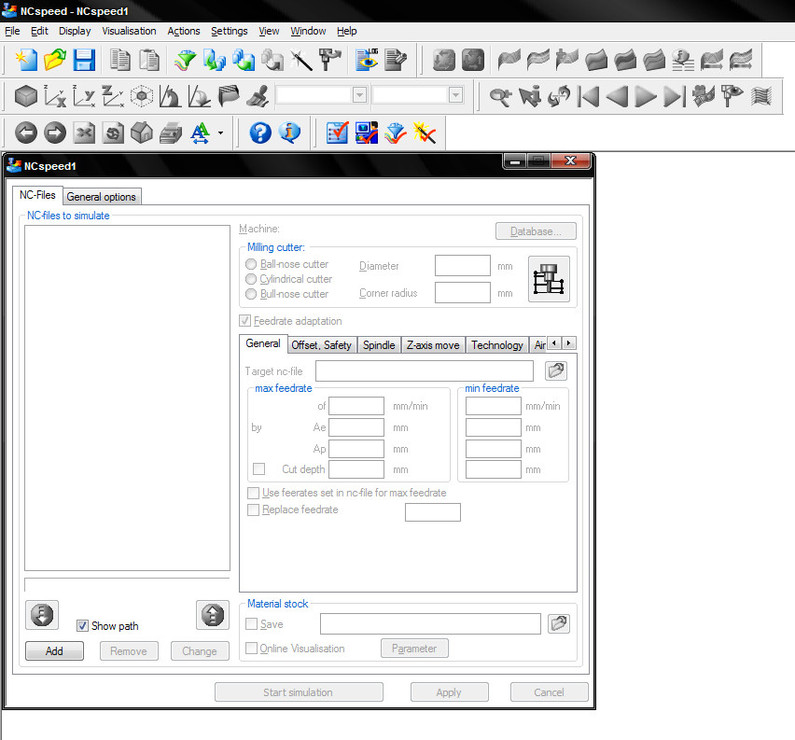The width and height of the screenshot is (795, 740).
Task: Click the checklist with red checkmark icon
Action: (337, 133)
